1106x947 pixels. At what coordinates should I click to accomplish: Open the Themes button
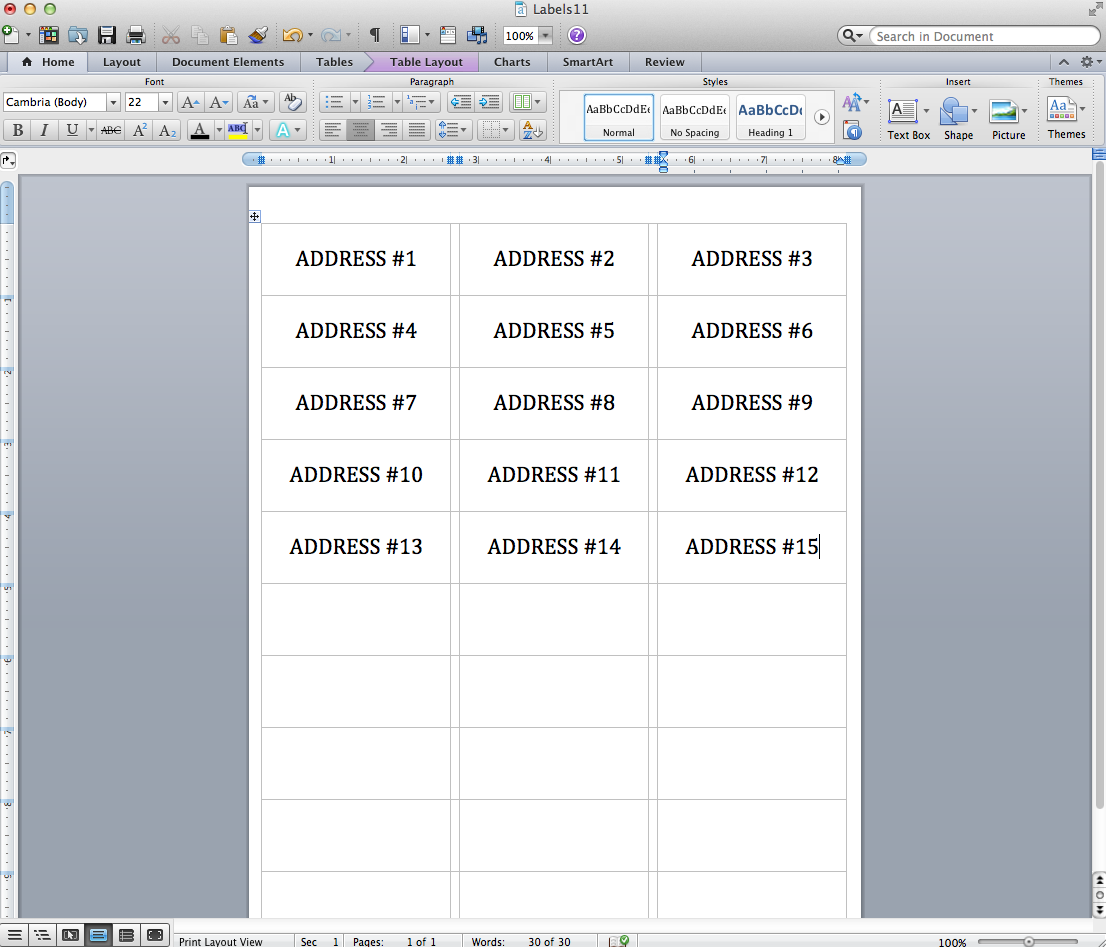pyautogui.click(x=1066, y=118)
